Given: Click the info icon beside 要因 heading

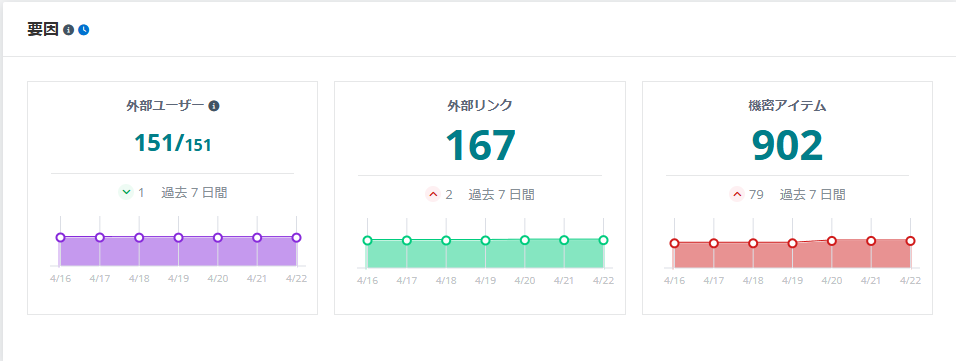Looking at the screenshot, I should click(x=69, y=30).
